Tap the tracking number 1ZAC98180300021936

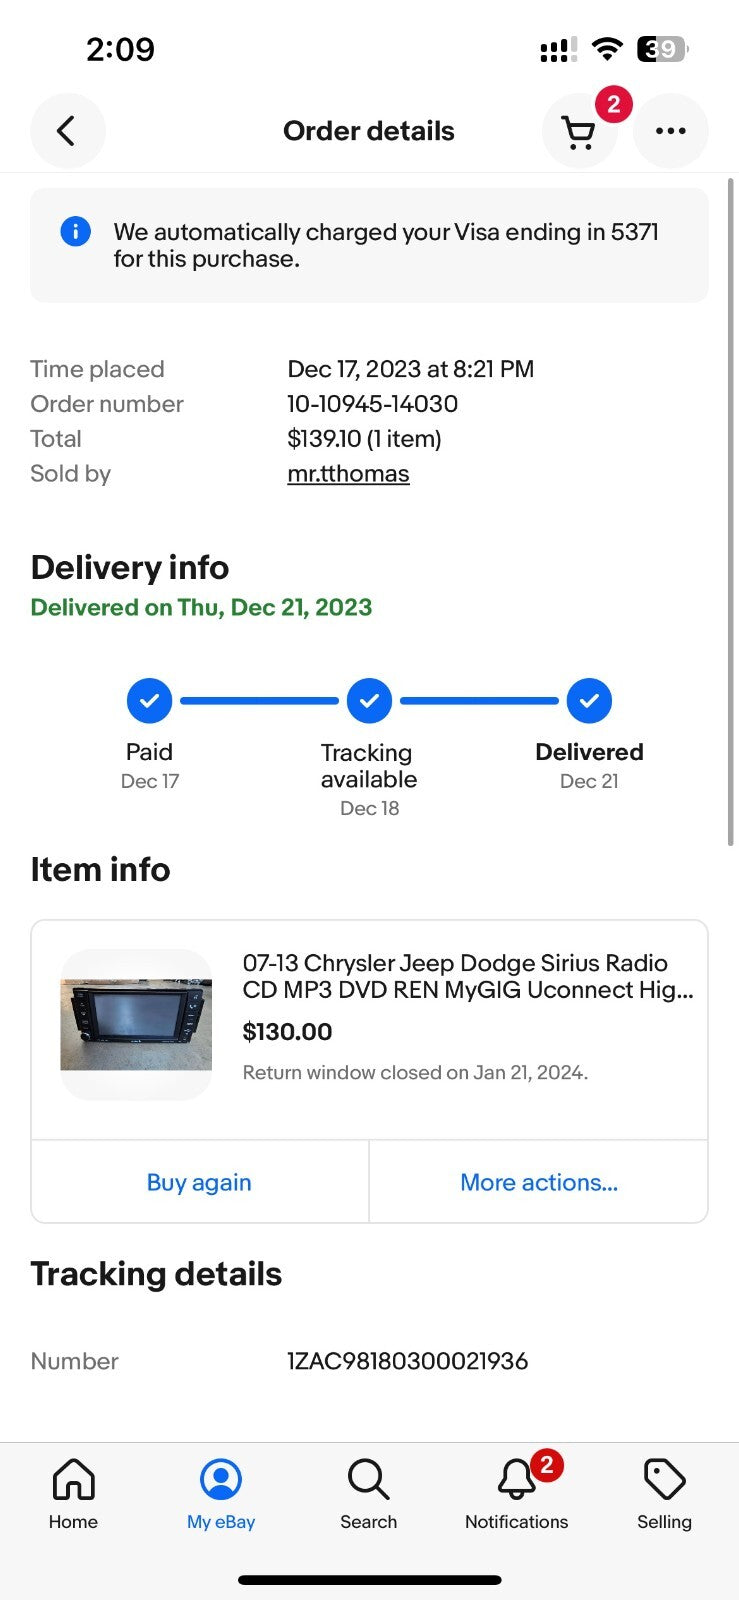[407, 1361]
